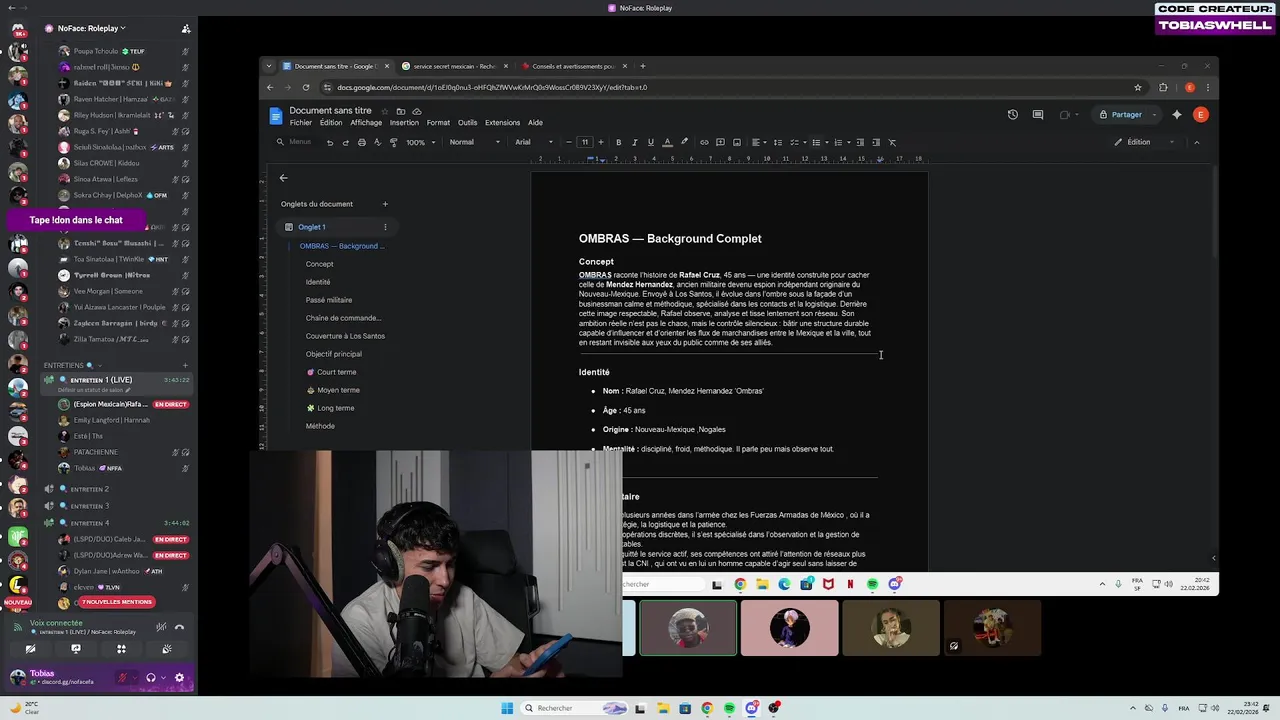Open the Affichage menu
This screenshot has width=1280, height=720.
[x=366, y=123]
